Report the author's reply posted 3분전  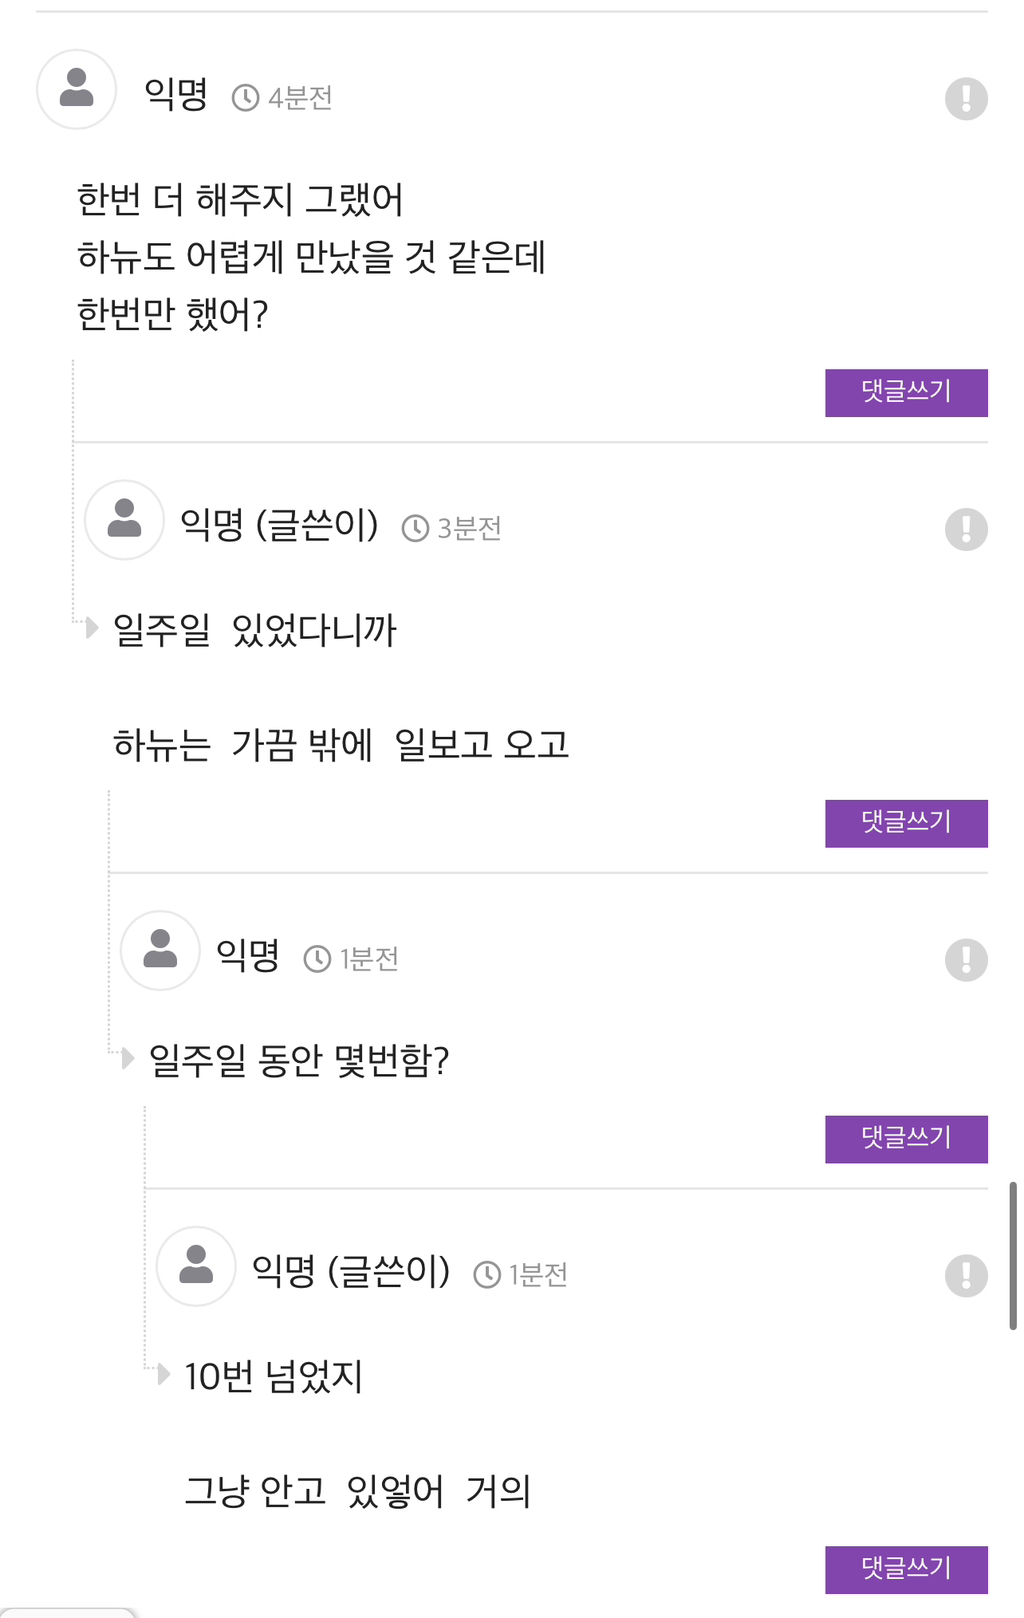965,529
